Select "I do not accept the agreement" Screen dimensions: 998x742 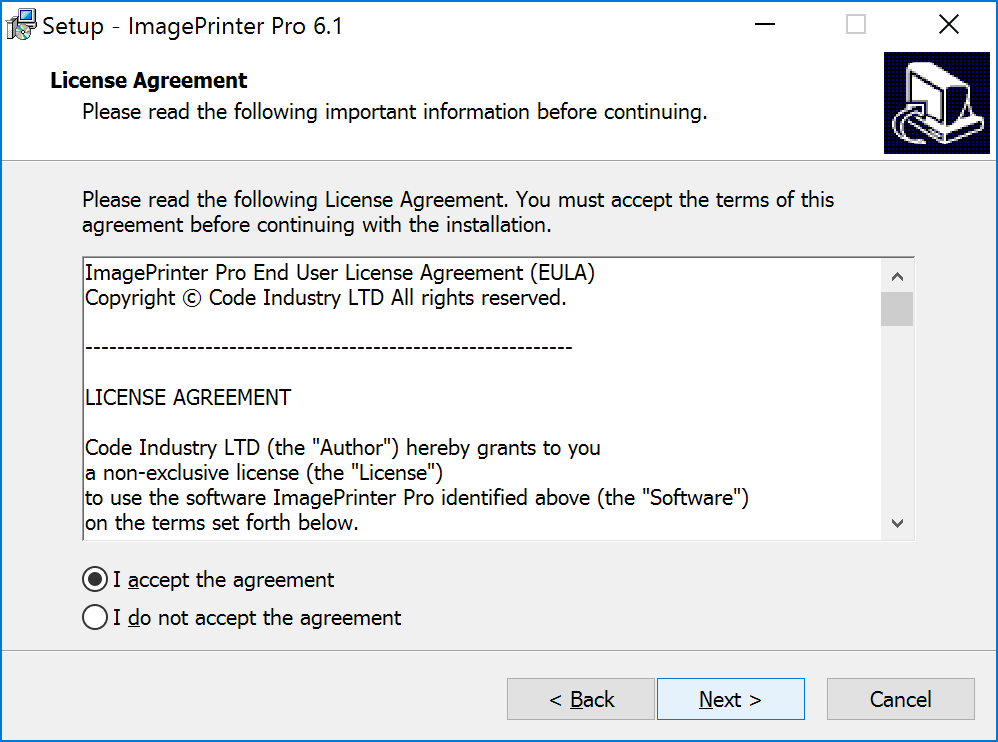(242, 618)
